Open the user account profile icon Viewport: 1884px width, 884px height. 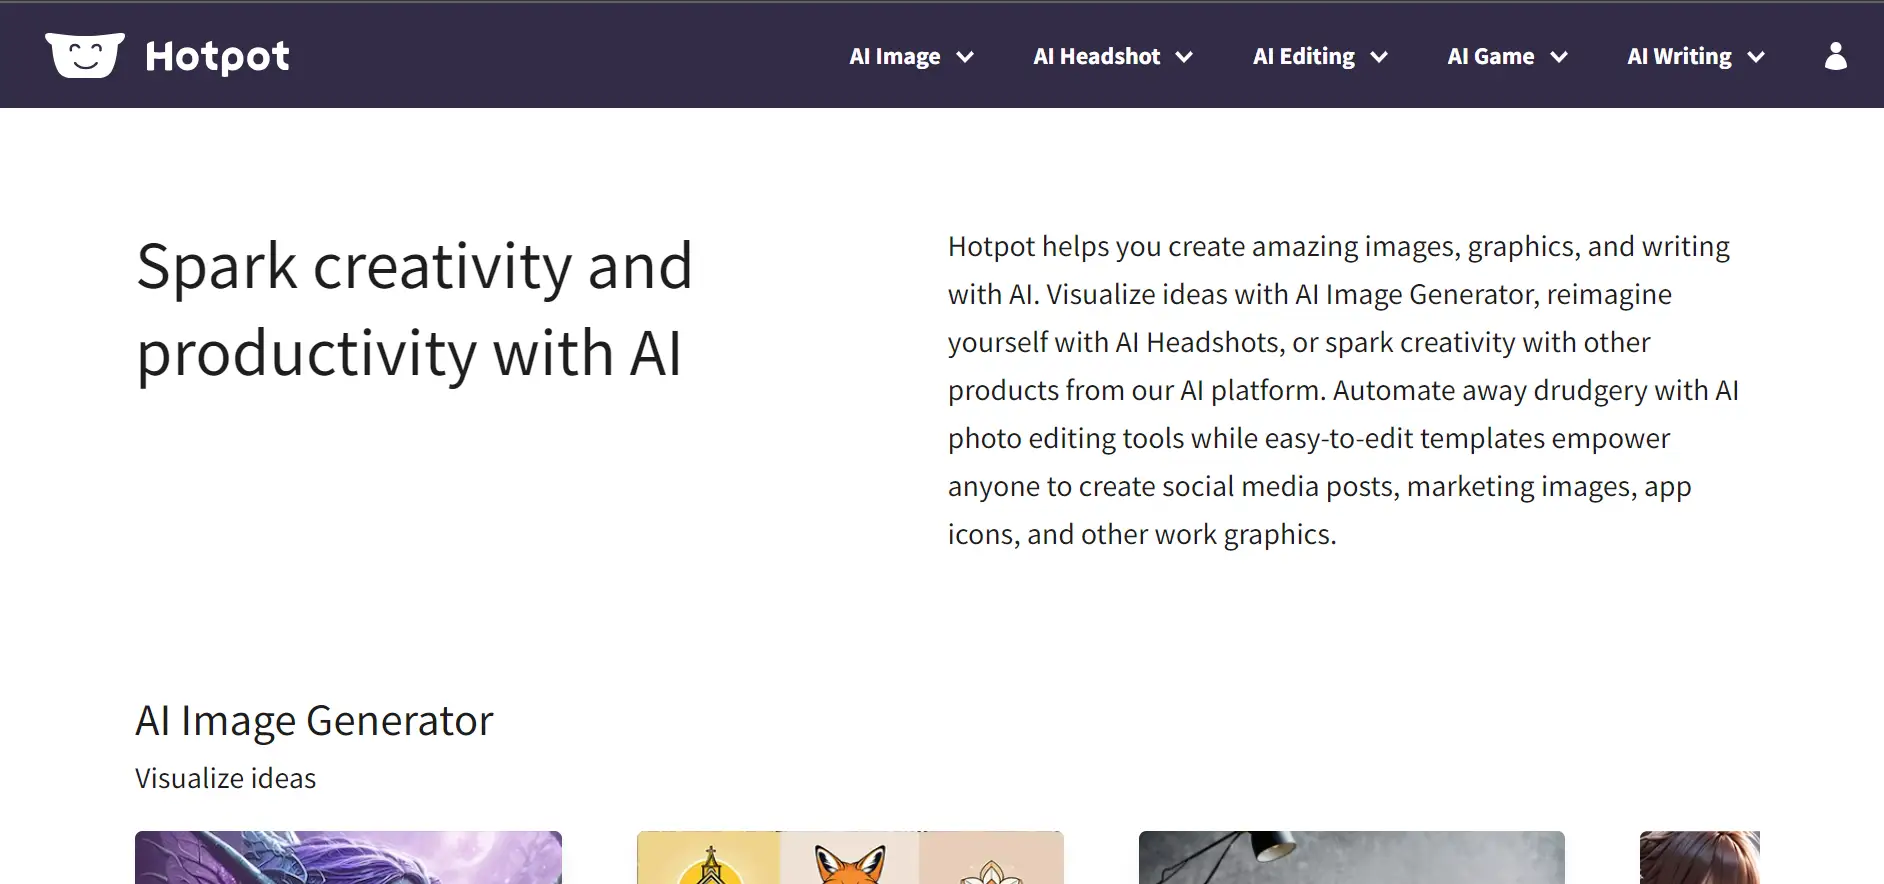point(1835,56)
